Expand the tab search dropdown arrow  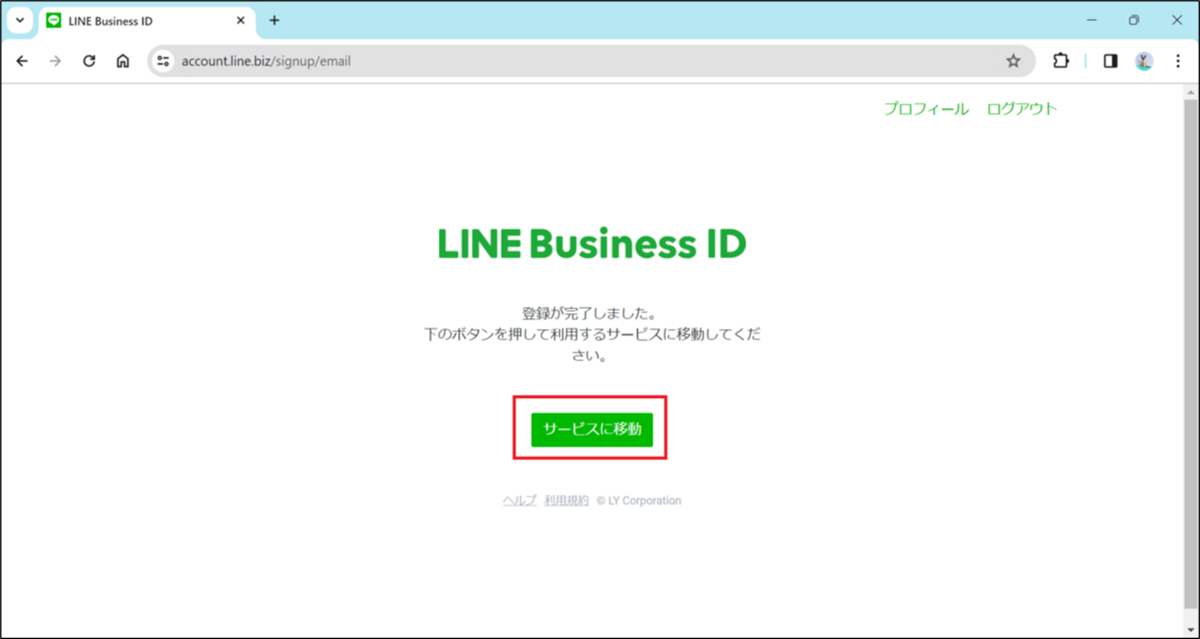(x=19, y=21)
